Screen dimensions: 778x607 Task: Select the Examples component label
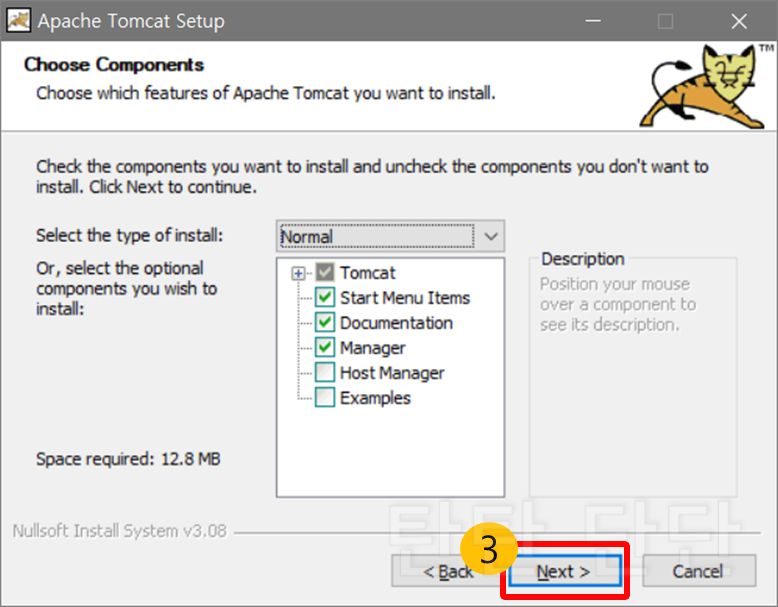tap(376, 398)
